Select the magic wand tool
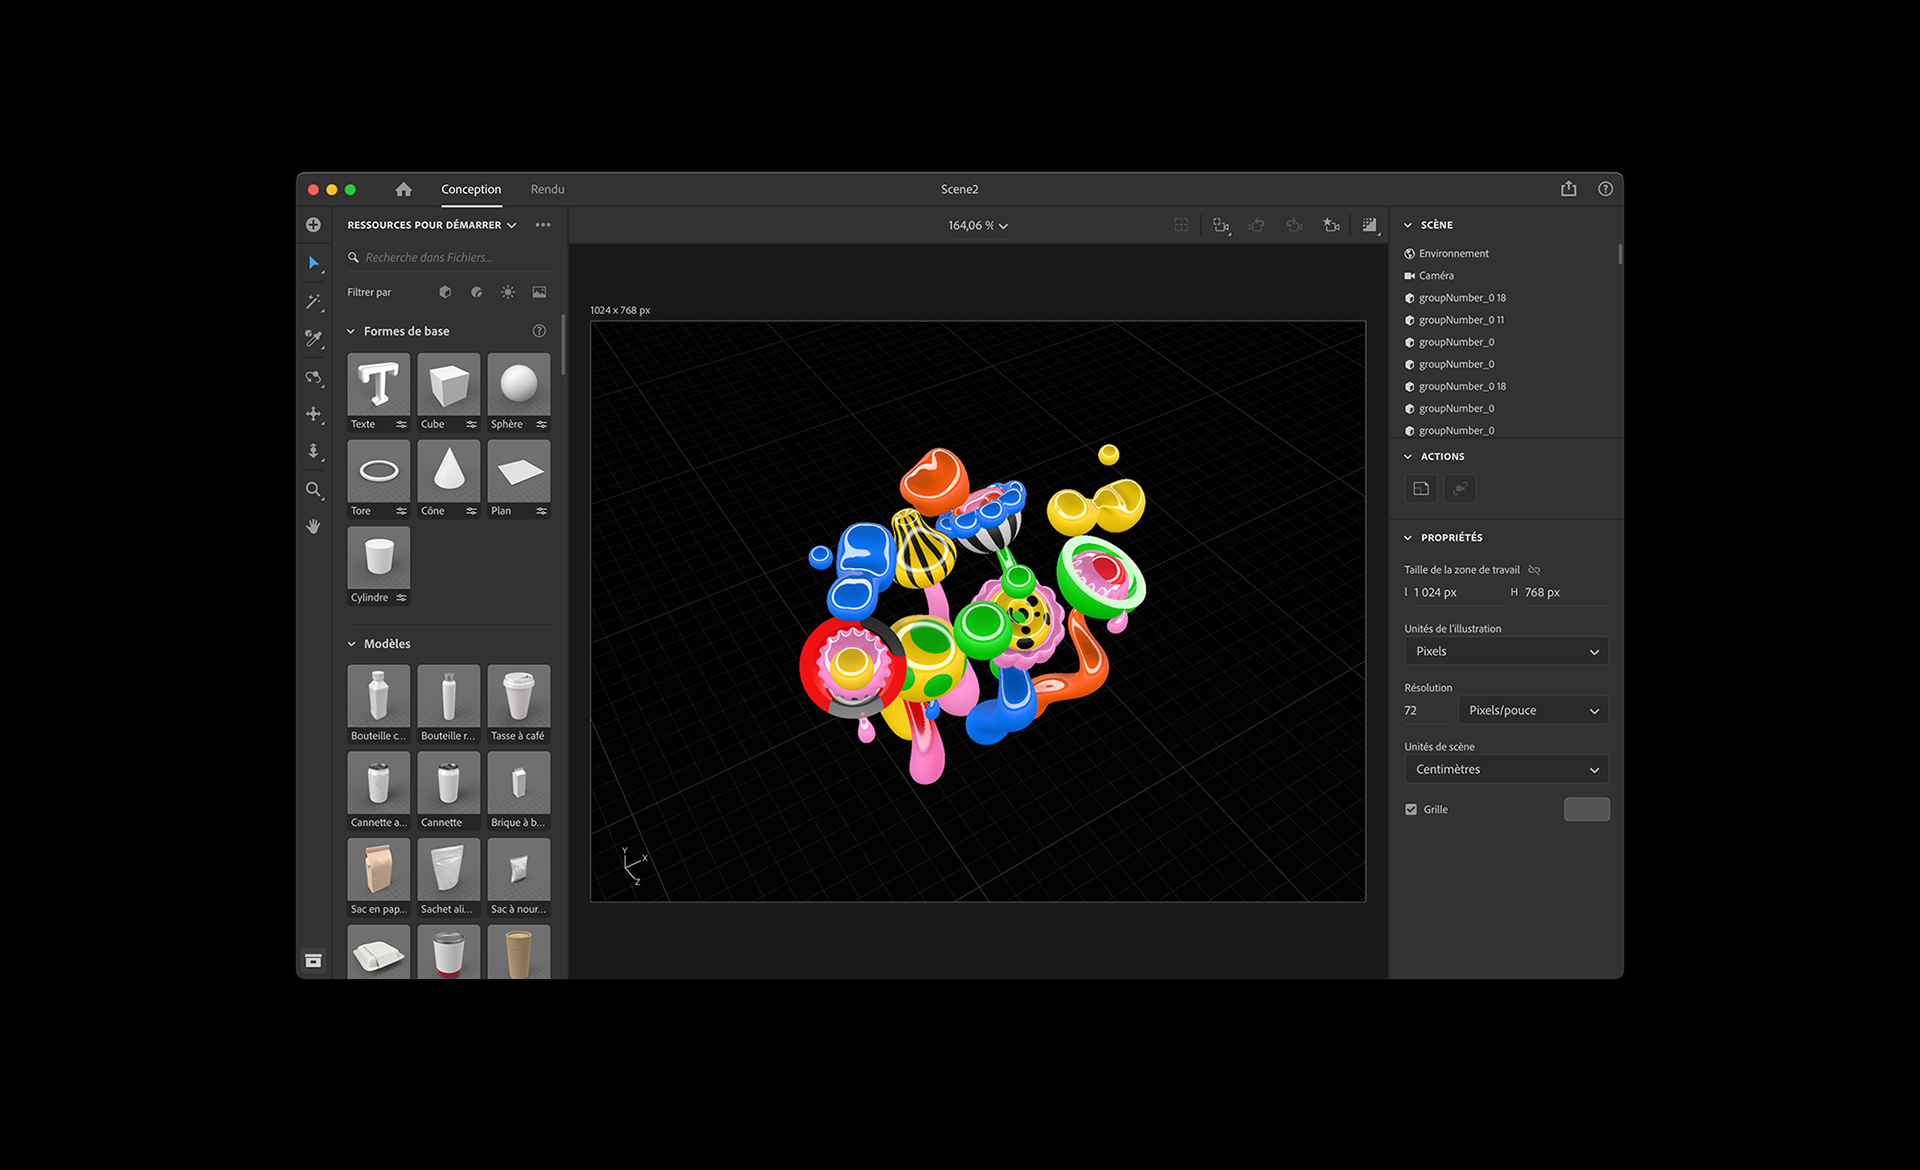This screenshot has width=1920, height=1170. [313, 301]
